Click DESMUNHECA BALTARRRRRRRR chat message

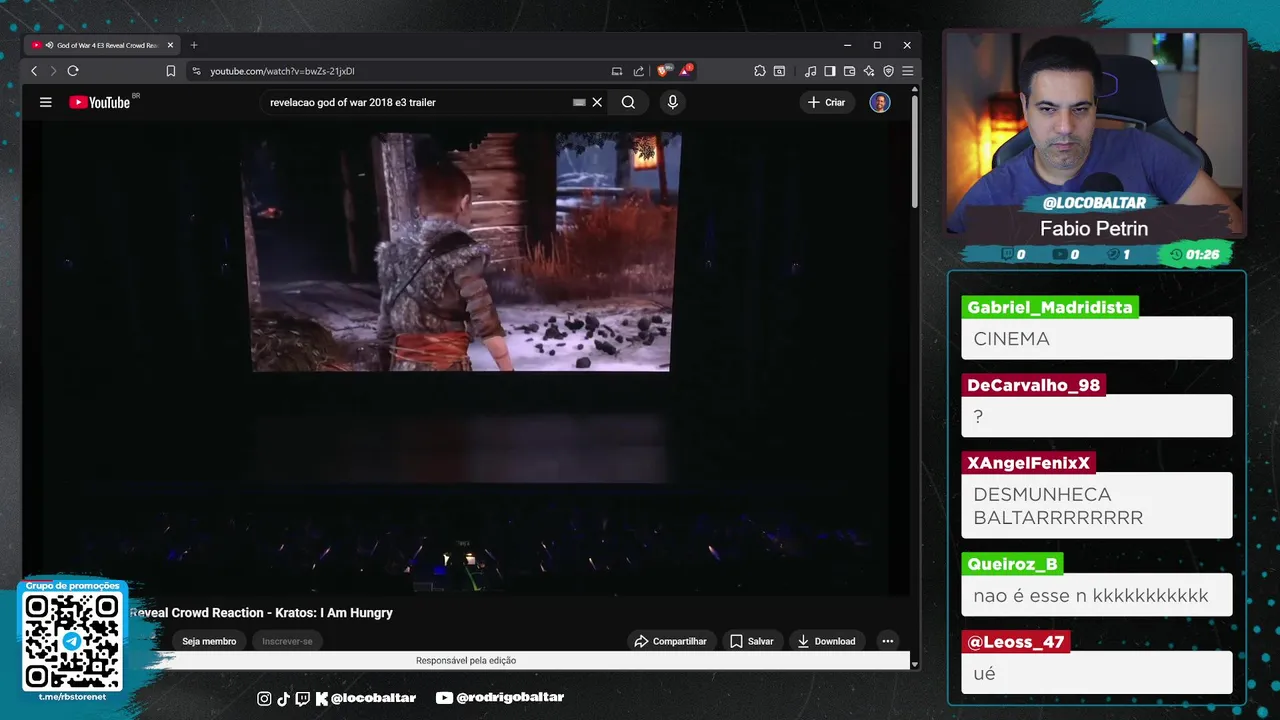point(1097,506)
